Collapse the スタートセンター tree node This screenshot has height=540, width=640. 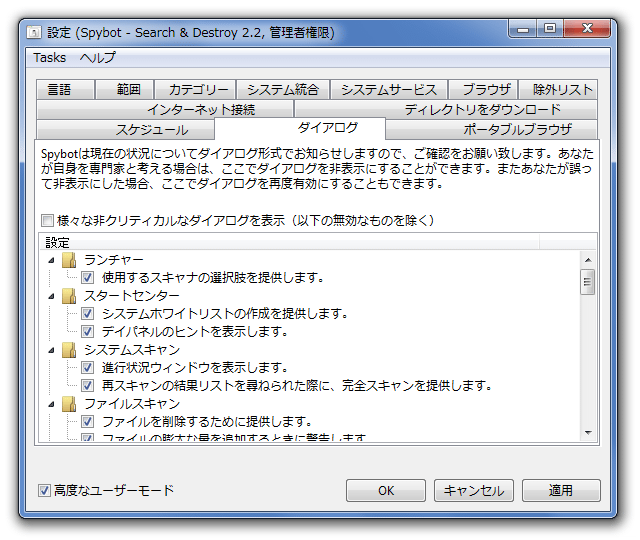click(51, 296)
